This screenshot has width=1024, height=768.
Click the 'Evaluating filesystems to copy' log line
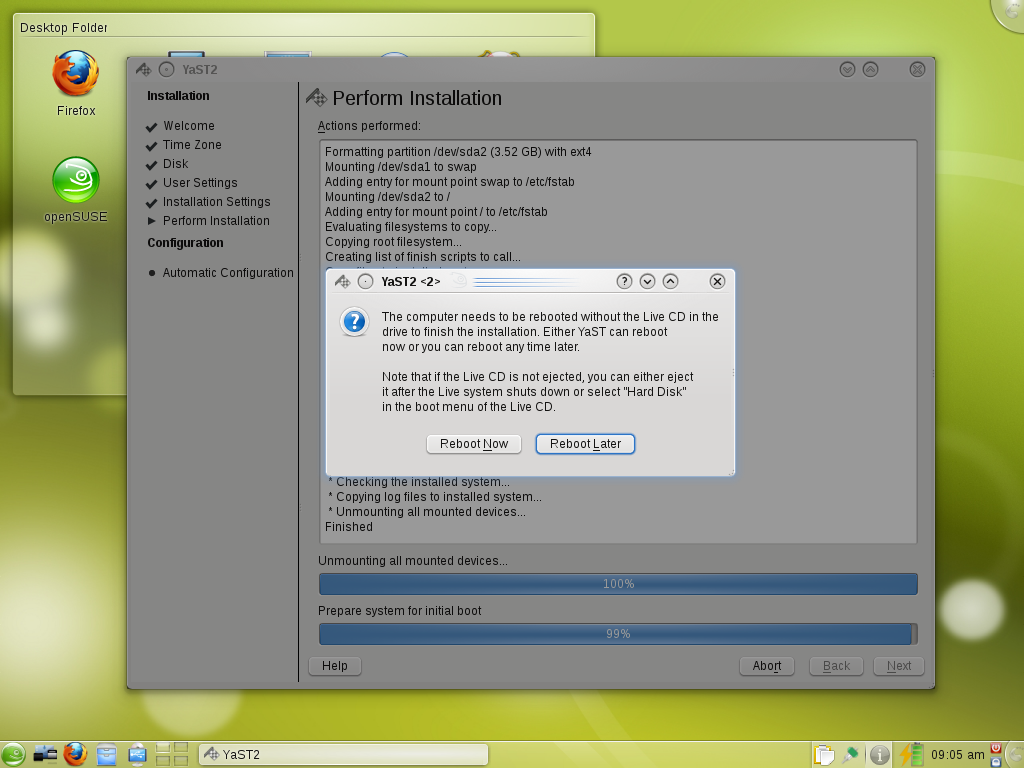pyautogui.click(x=411, y=227)
